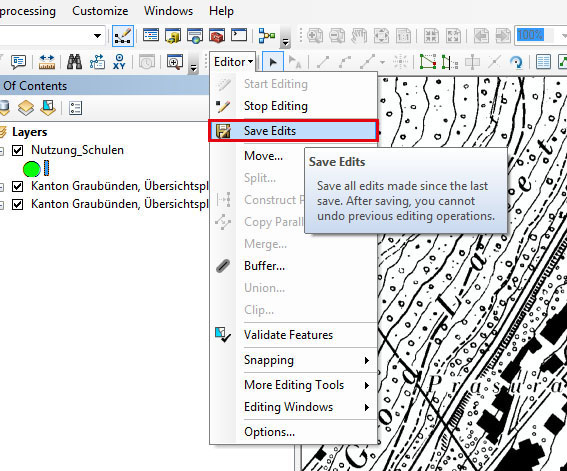Open the table of contents Options icon
The width and height of the screenshot is (567, 471).
(75, 108)
